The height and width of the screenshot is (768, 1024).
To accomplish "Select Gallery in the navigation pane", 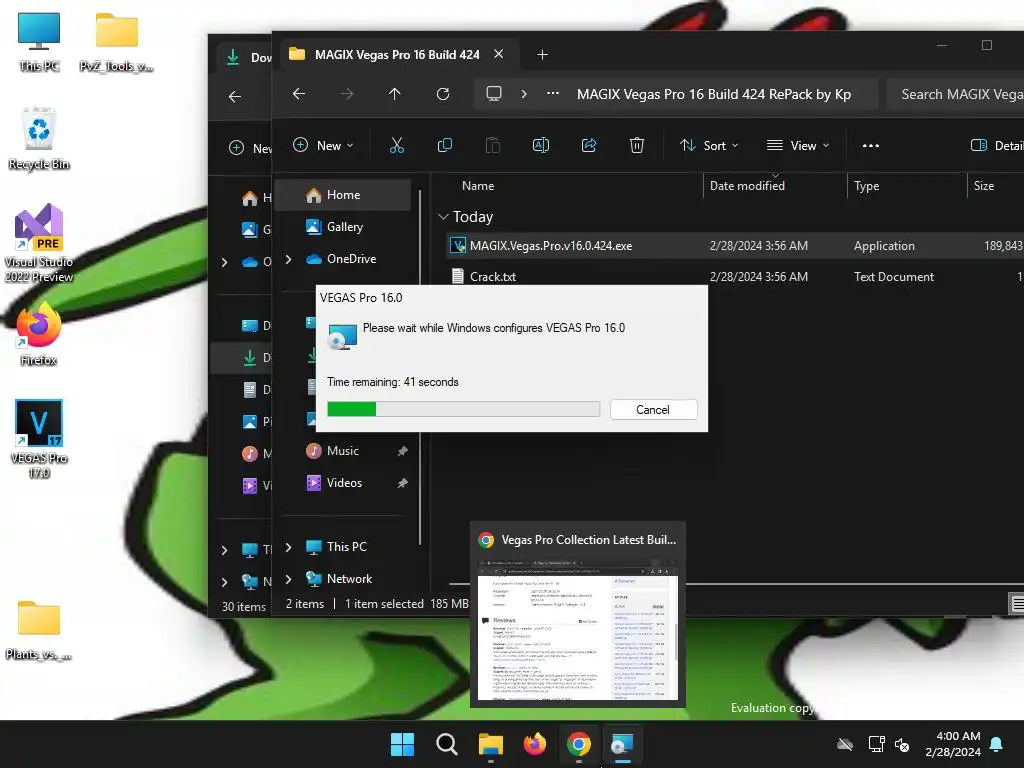I will [343, 227].
